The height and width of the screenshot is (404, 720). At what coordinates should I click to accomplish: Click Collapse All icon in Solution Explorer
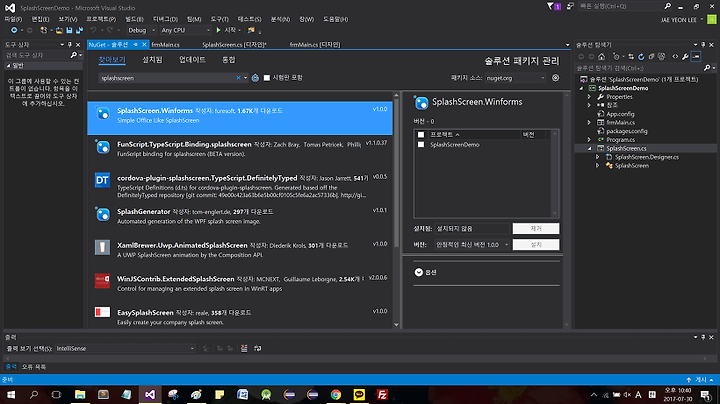[651, 56]
